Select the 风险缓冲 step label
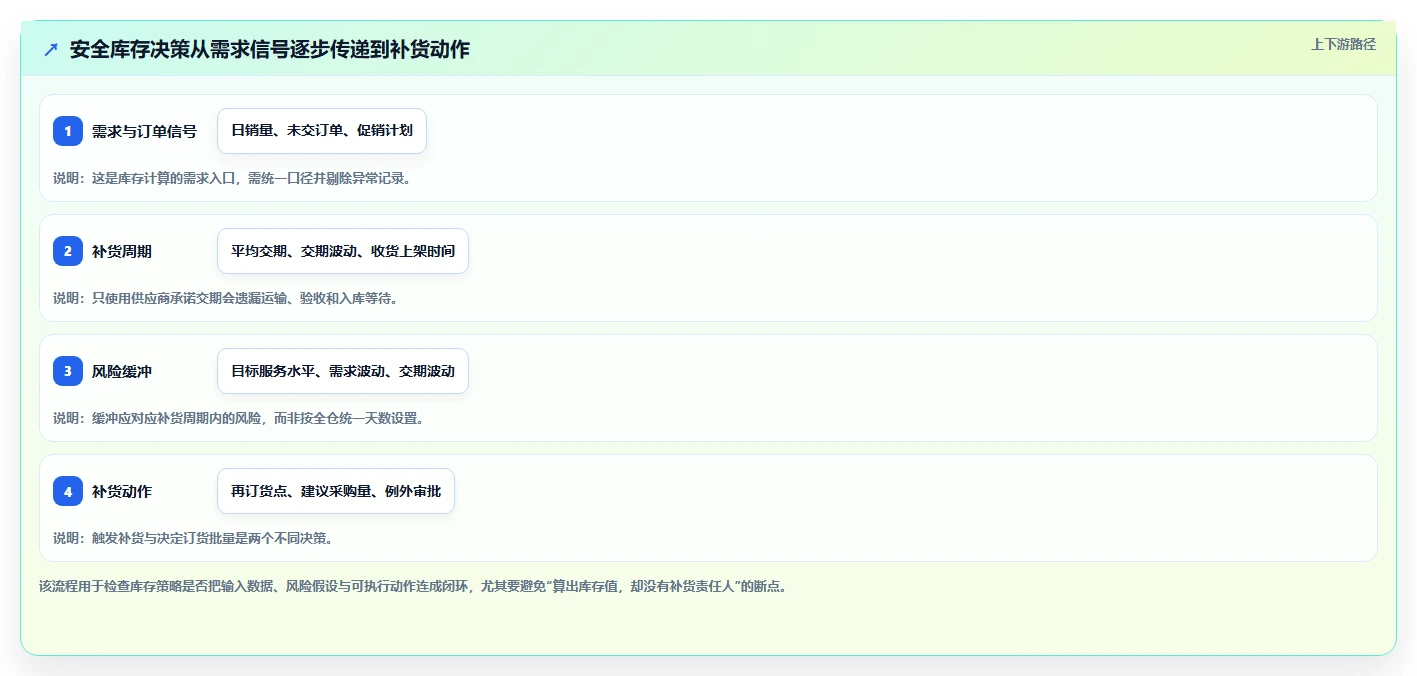This screenshot has width=1417, height=676. 122,371
